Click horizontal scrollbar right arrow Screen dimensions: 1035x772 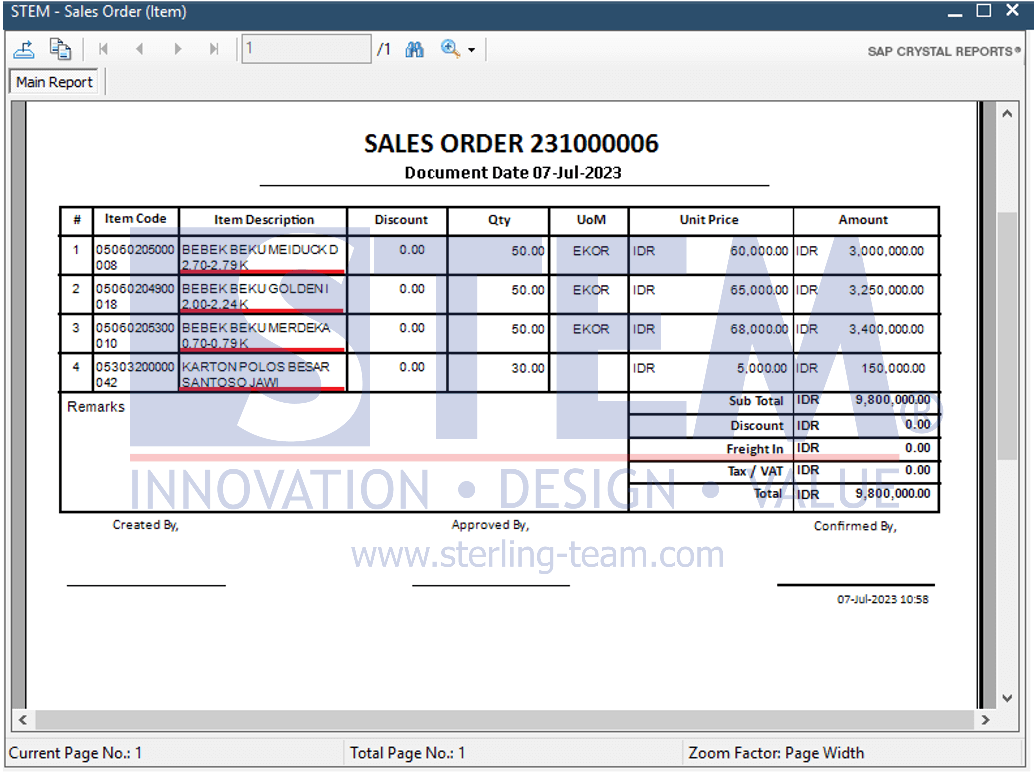pyautogui.click(x=985, y=720)
